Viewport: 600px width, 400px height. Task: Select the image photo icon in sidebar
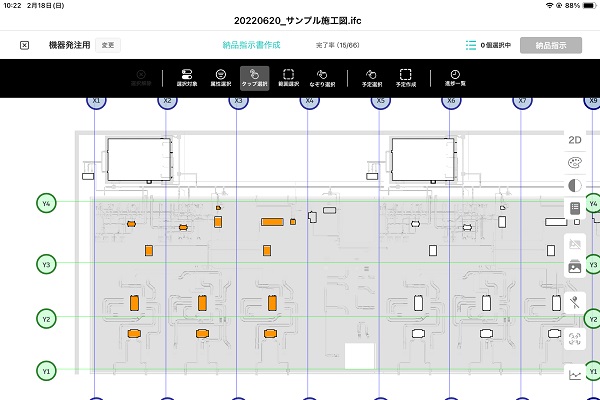click(x=574, y=267)
